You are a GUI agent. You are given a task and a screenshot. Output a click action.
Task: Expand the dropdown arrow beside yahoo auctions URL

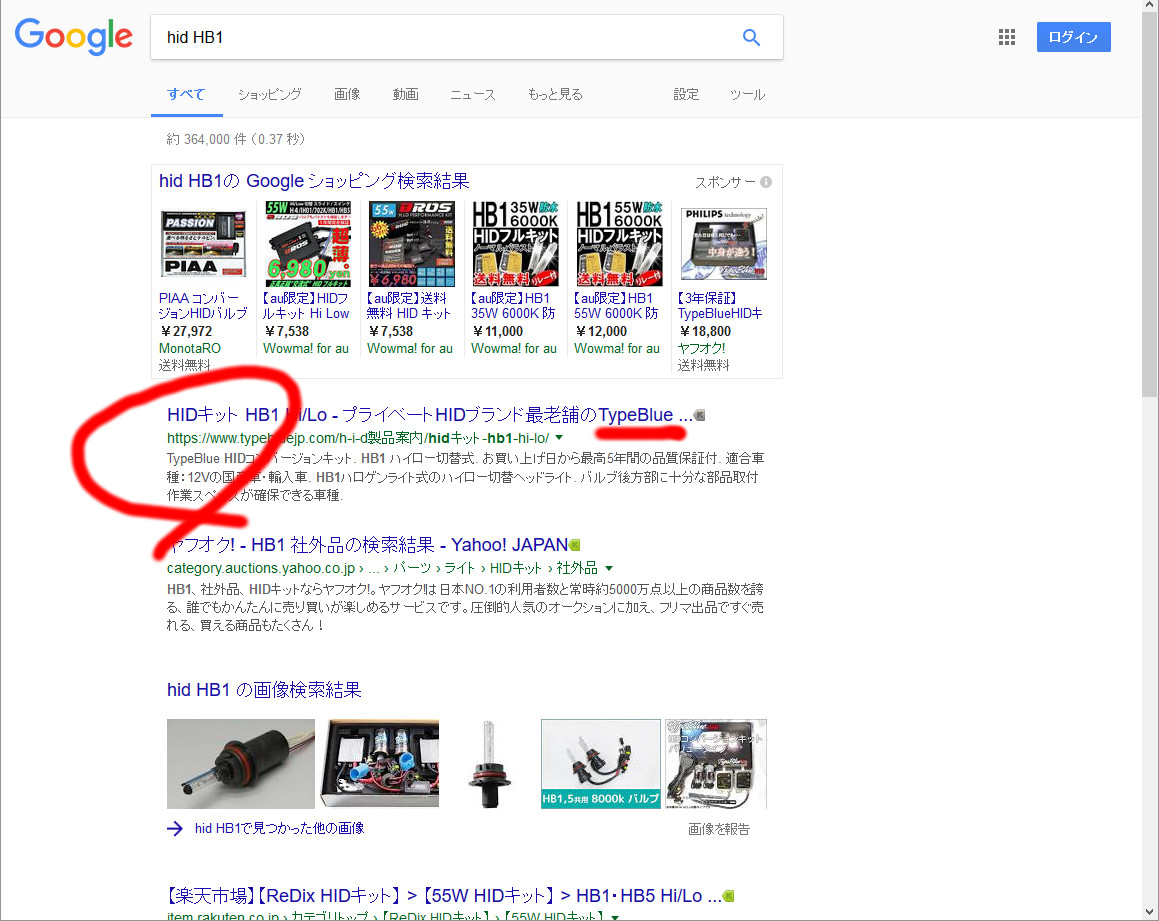coord(609,568)
